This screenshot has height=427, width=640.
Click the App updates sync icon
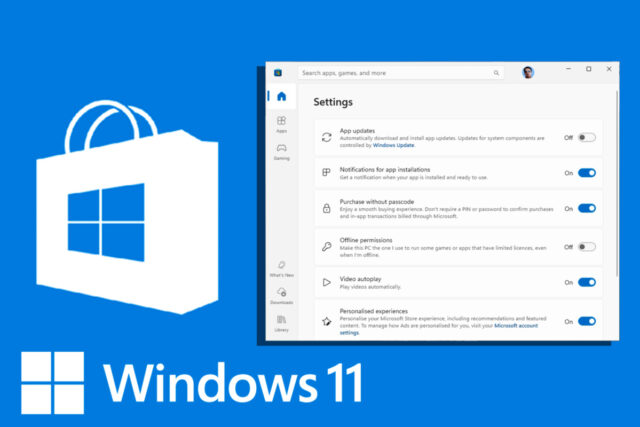[327, 137]
